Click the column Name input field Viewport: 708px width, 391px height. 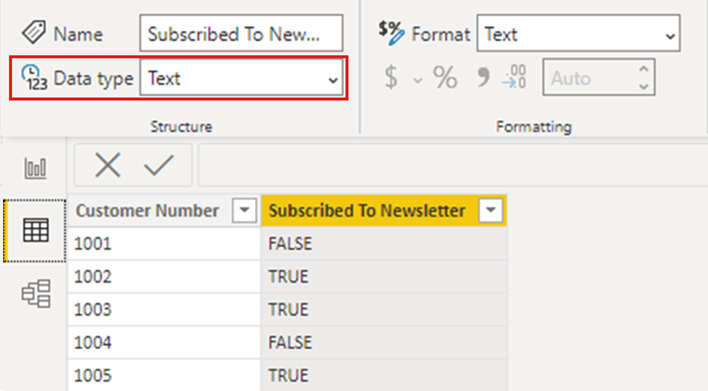tap(242, 33)
